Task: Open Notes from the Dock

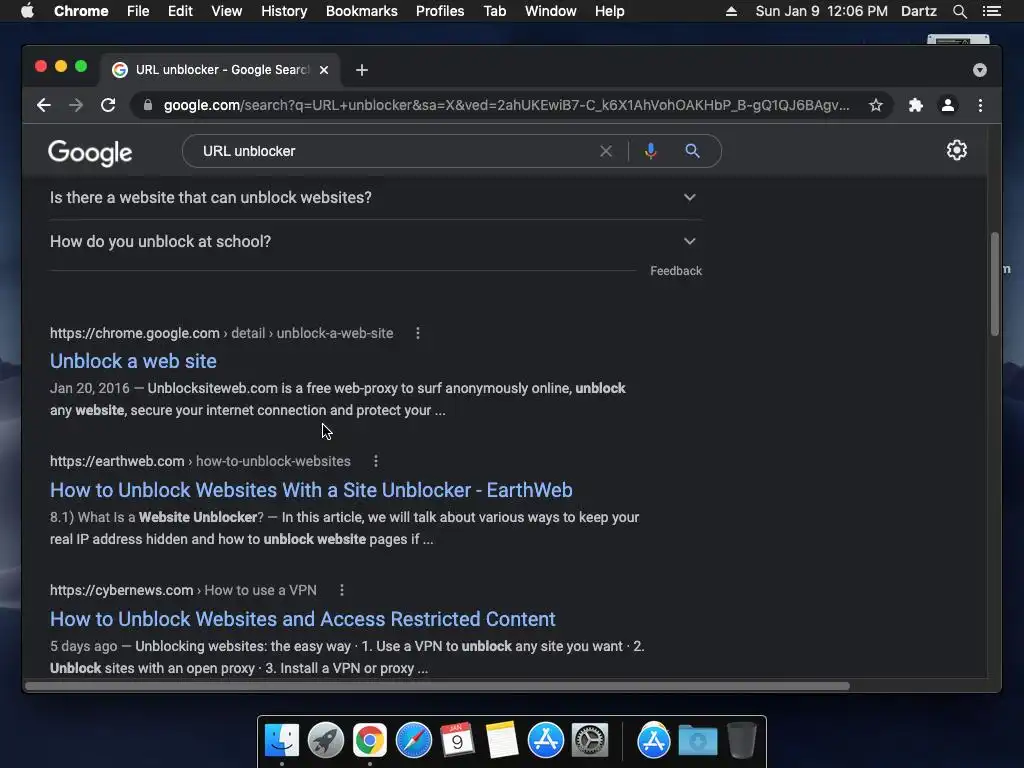Action: 502,741
